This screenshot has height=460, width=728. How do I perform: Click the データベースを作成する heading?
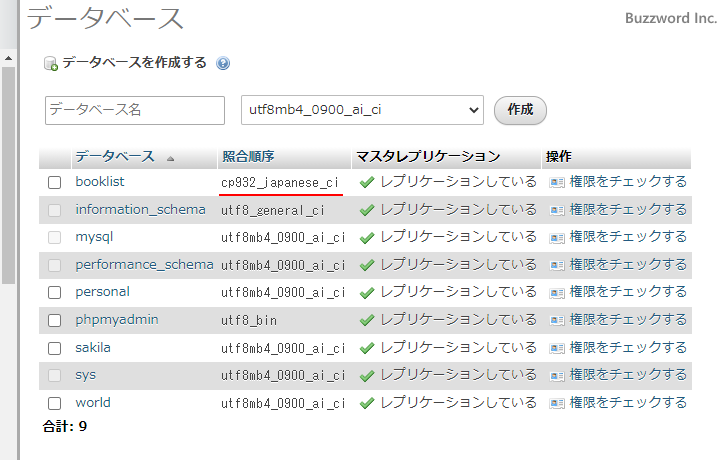click(x=134, y=62)
